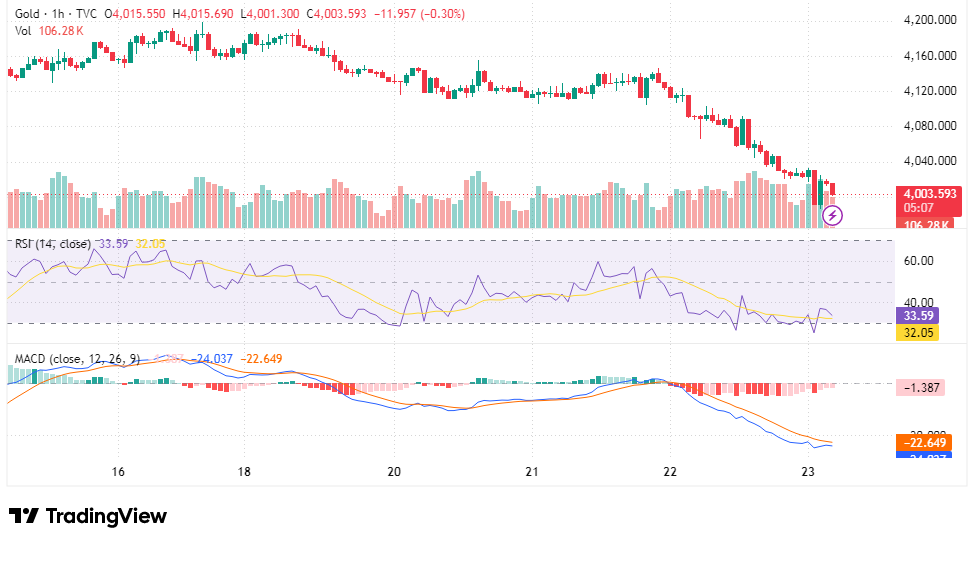The image size is (980, 574).
Task: Click the MACD line value -24.037 in legend
Action: (x=211, y=359)
